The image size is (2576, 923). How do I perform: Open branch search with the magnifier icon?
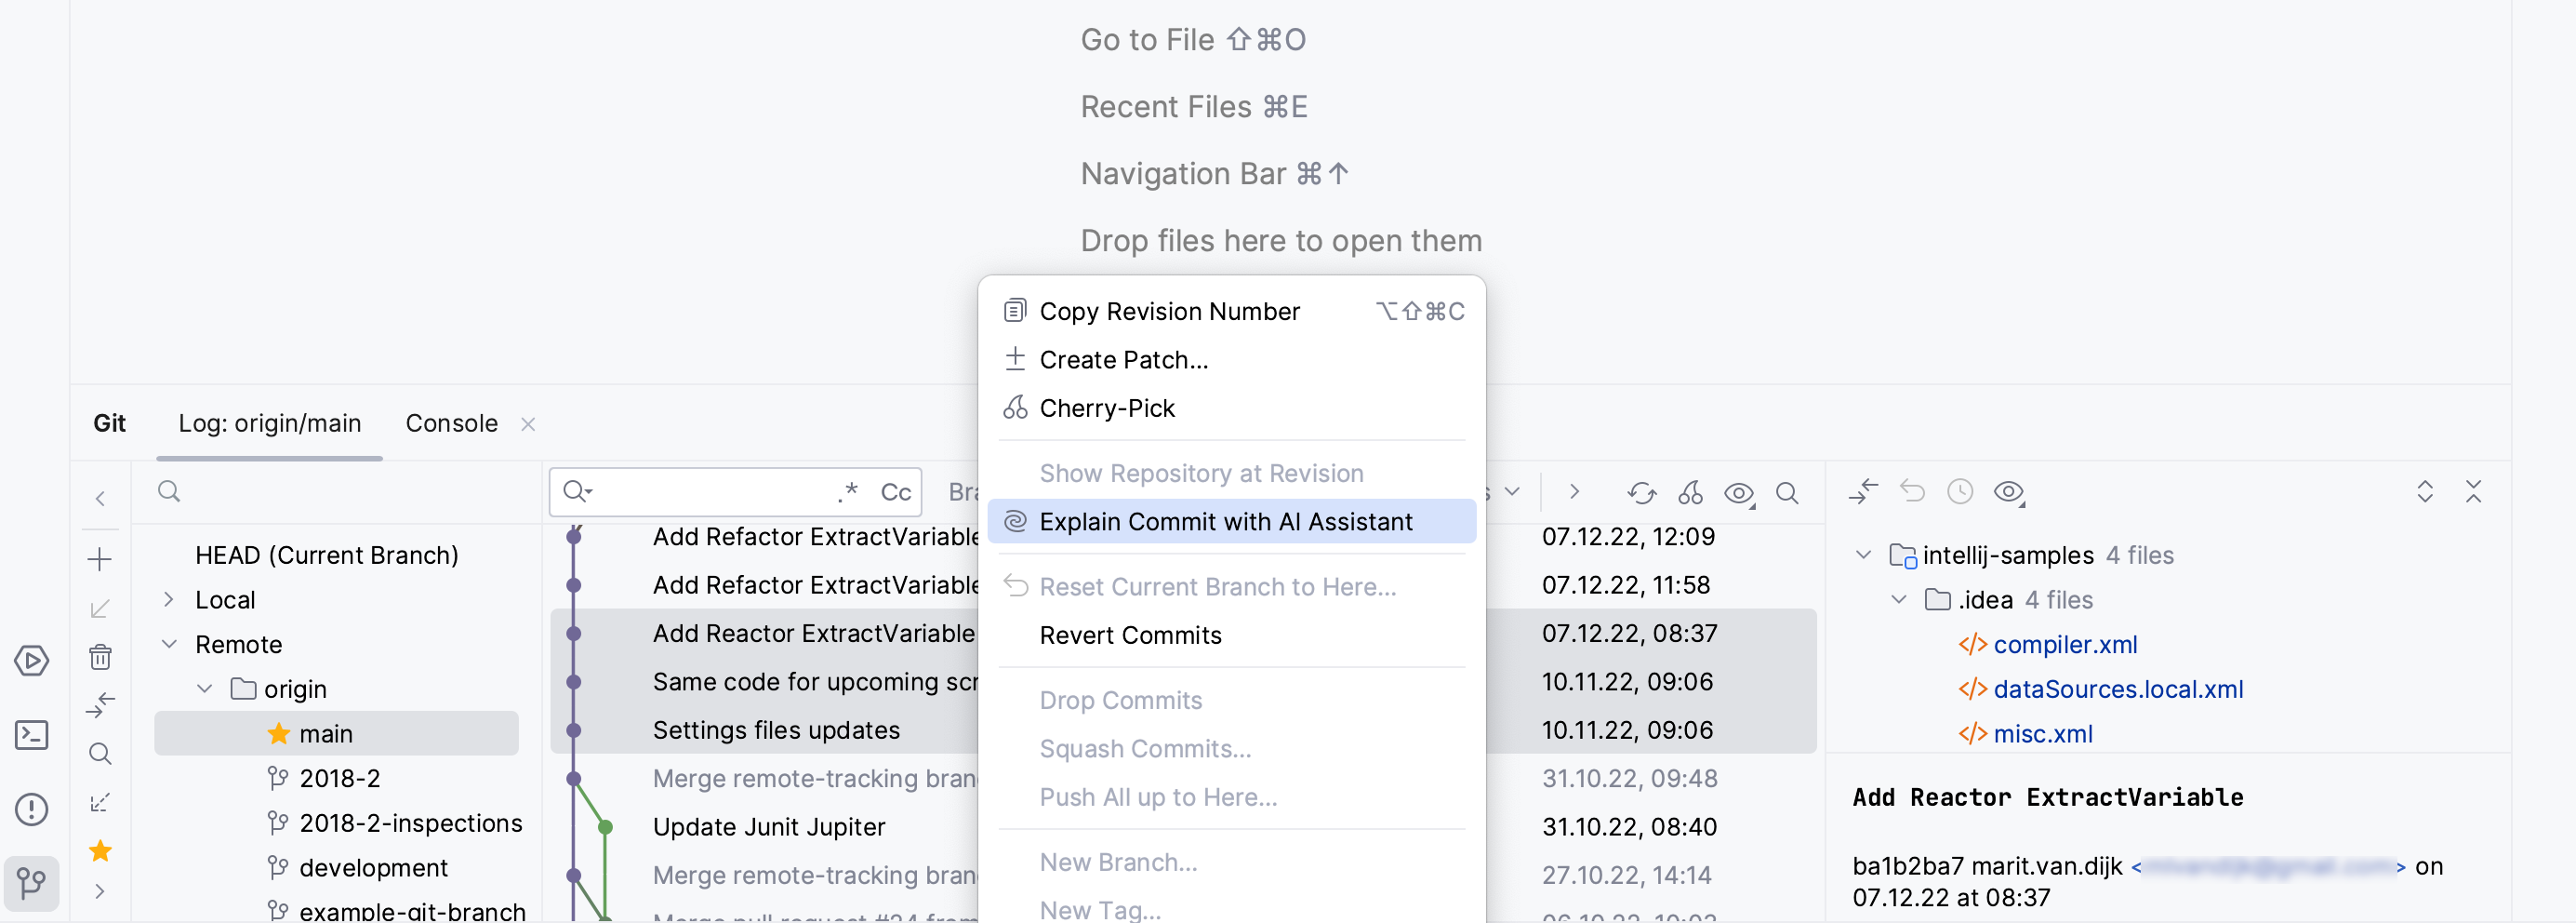[100, 753]
